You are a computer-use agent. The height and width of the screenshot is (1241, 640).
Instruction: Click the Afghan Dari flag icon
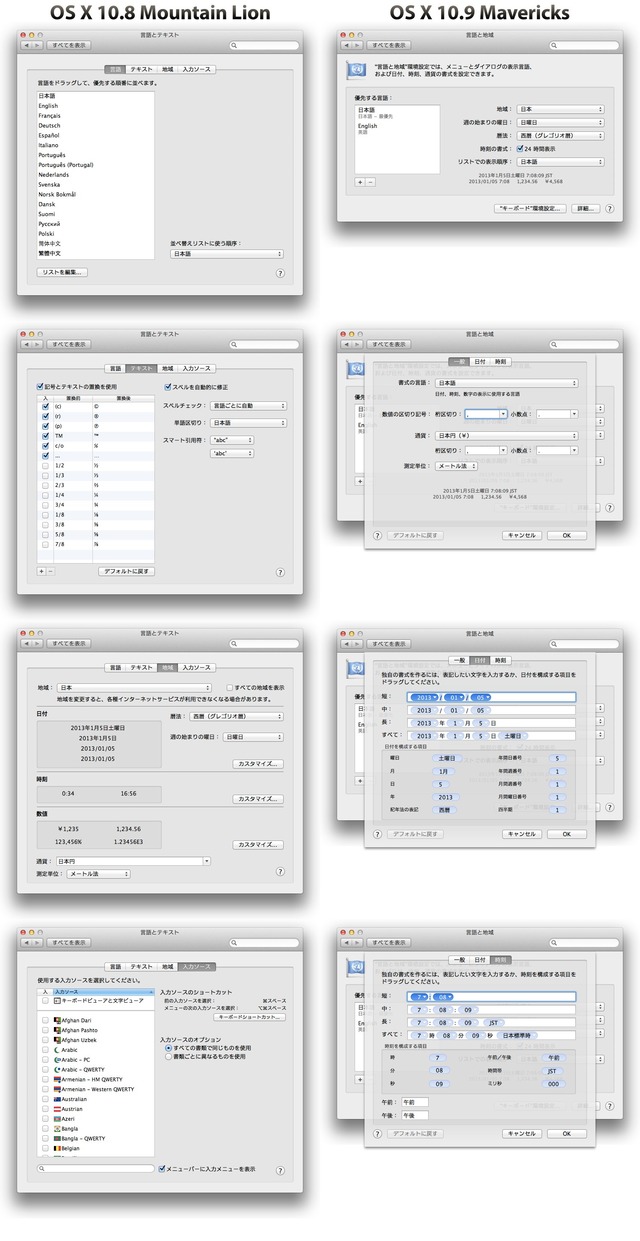coord(58,1020)
